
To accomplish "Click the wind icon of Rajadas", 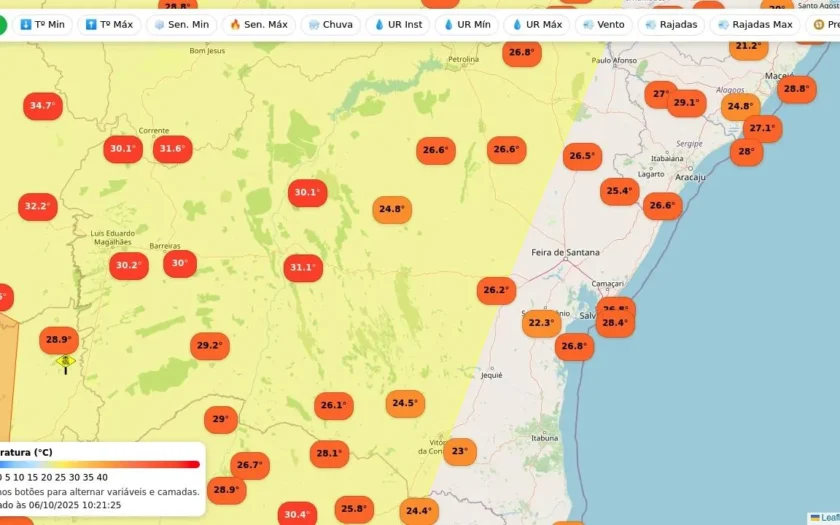I will [650, 25].
